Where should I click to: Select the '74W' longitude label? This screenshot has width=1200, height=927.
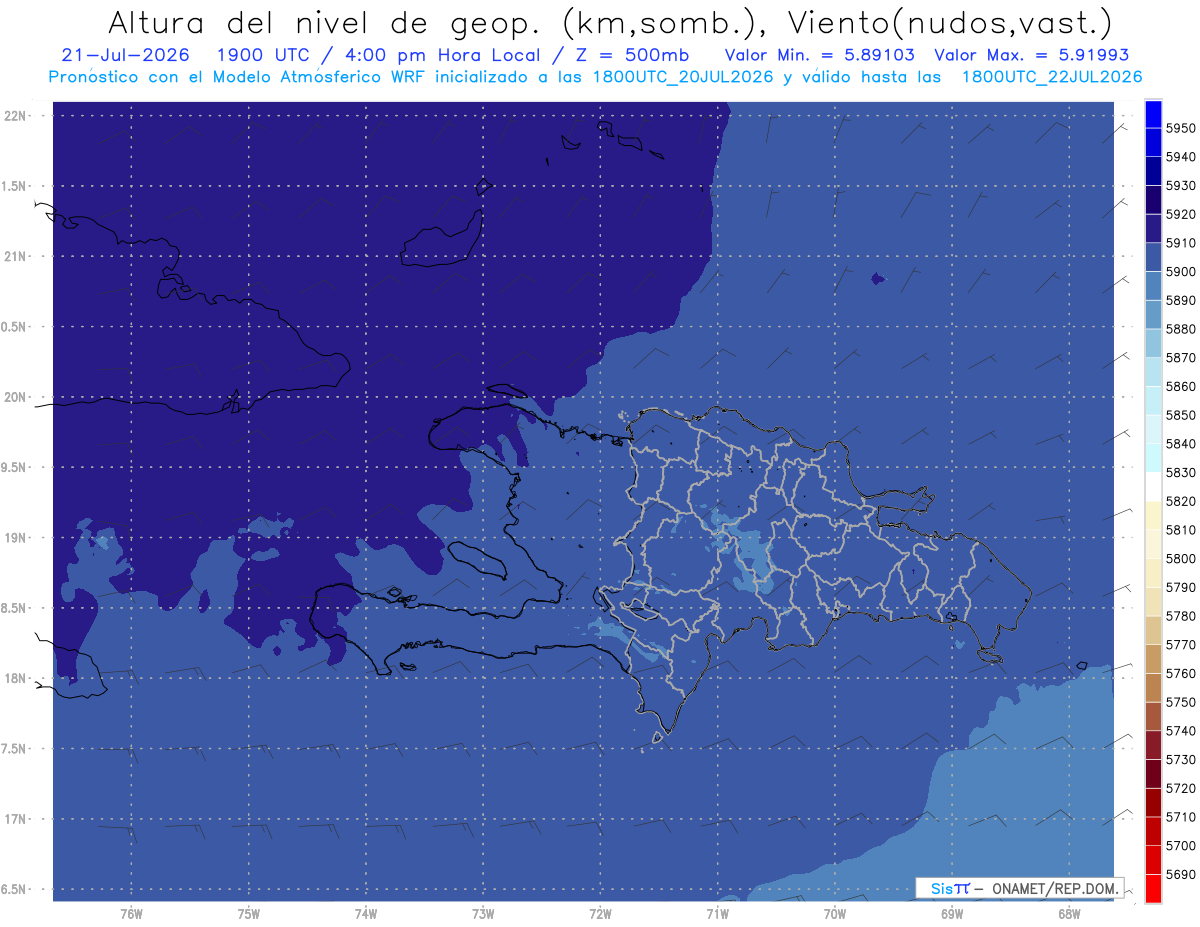[366, 915]
